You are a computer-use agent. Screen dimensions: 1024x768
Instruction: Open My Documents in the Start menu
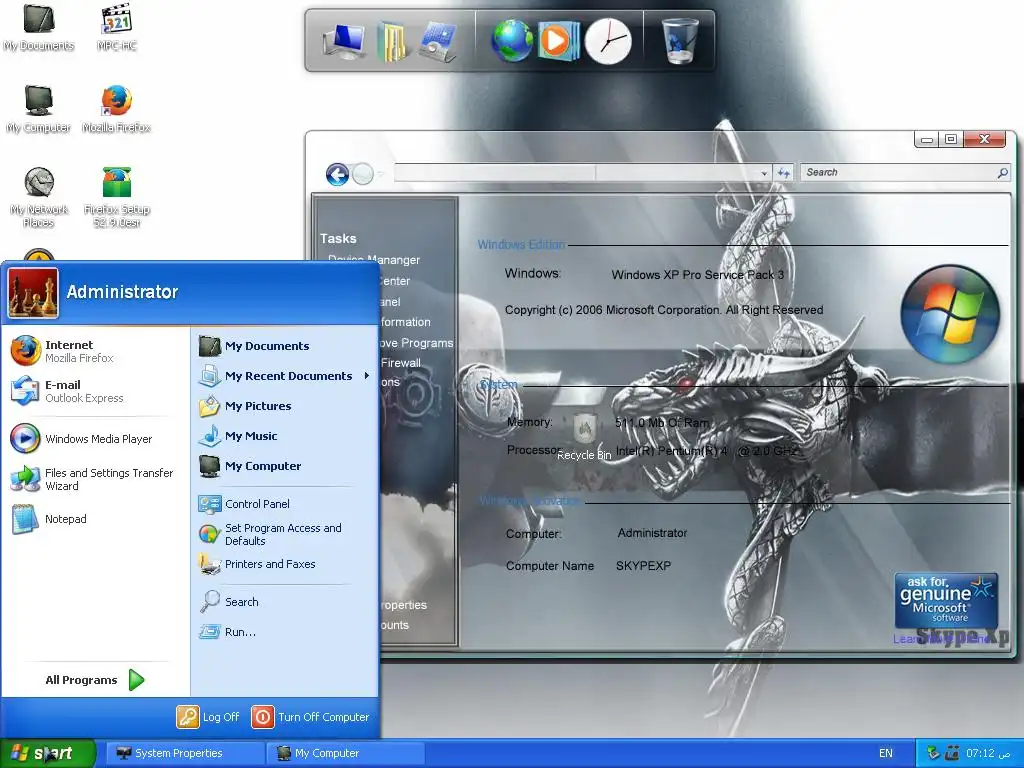[x=285, y=346]
